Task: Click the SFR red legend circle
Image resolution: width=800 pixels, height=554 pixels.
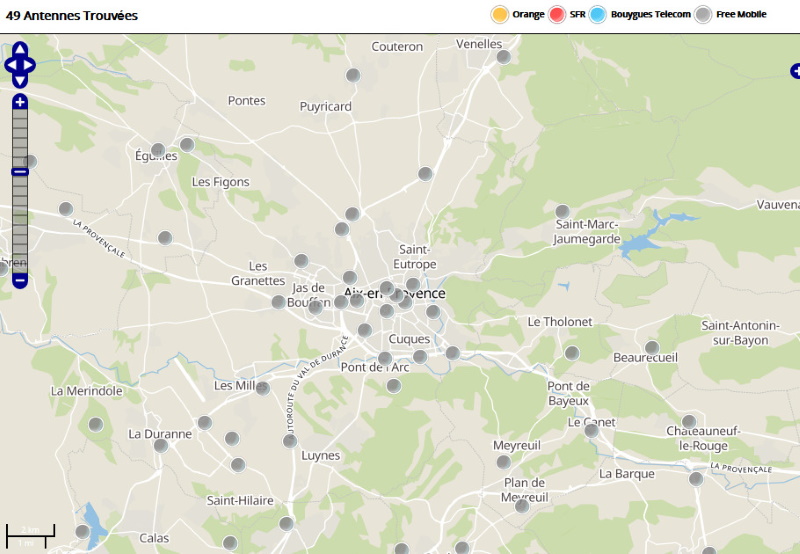Action: click(557, 14)
